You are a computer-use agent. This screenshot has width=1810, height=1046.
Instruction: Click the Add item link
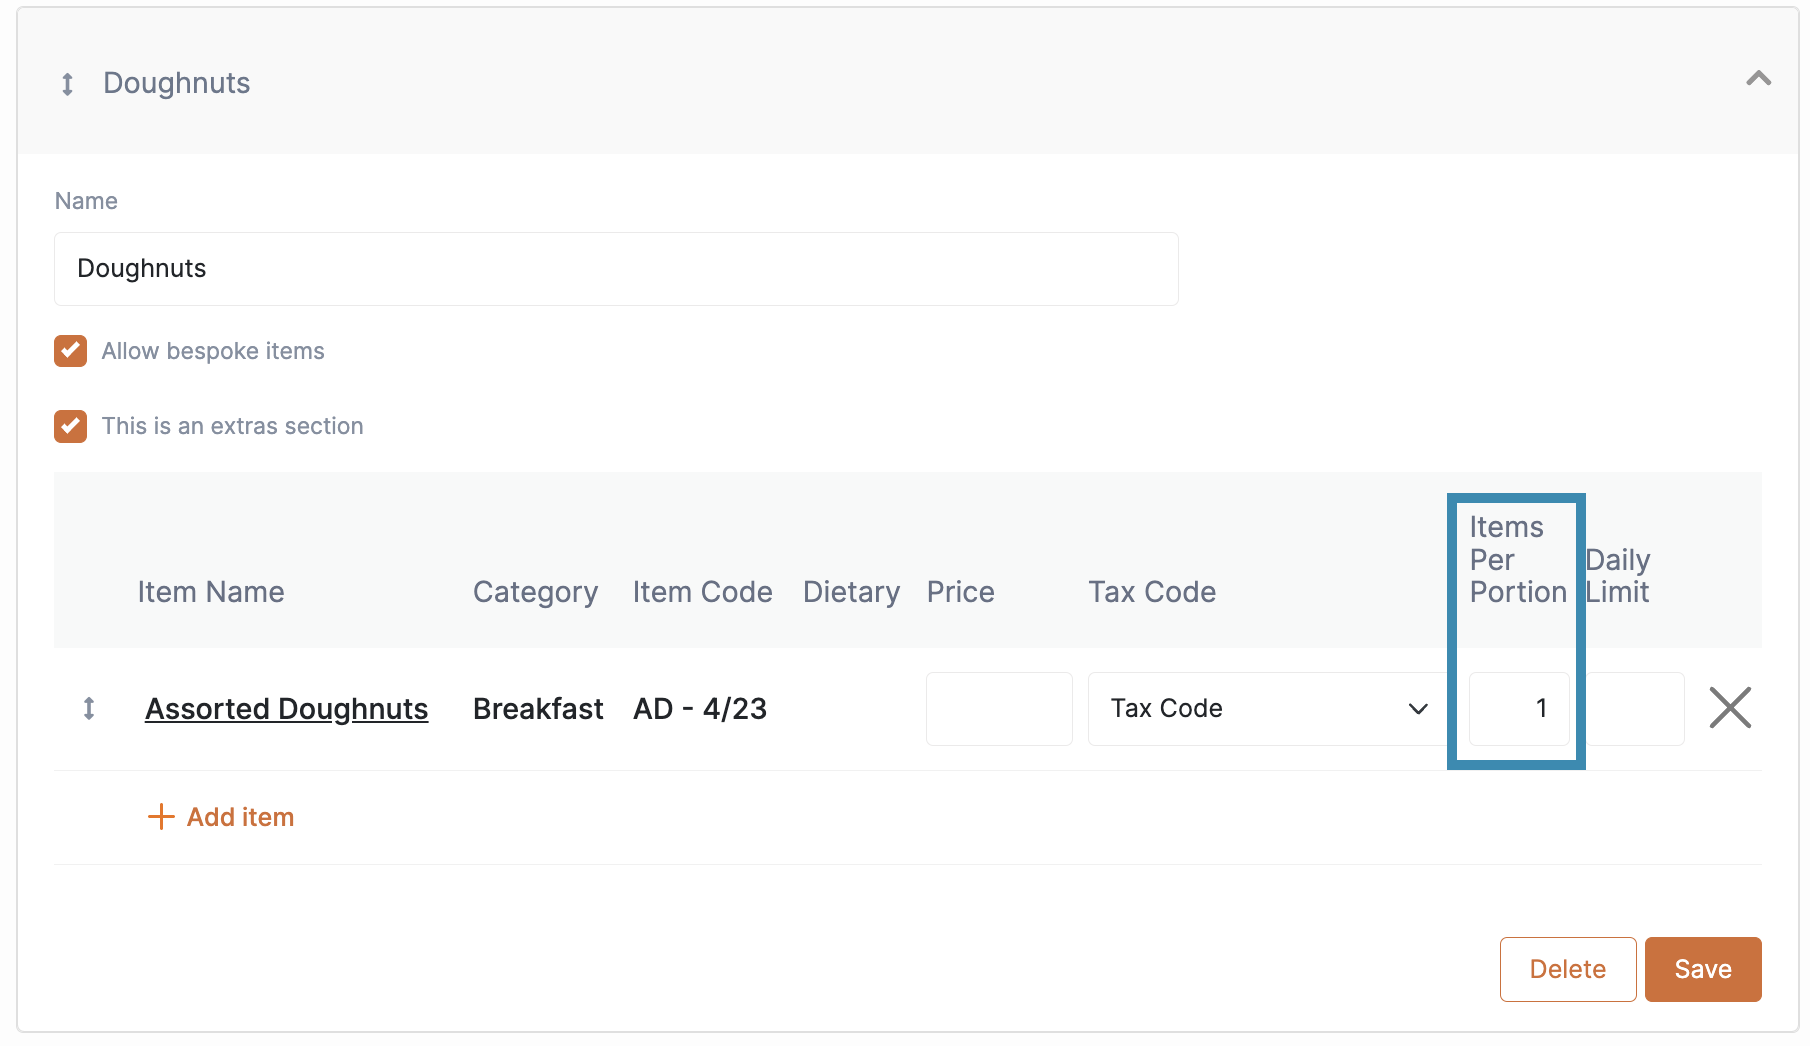tap(240, 817)
